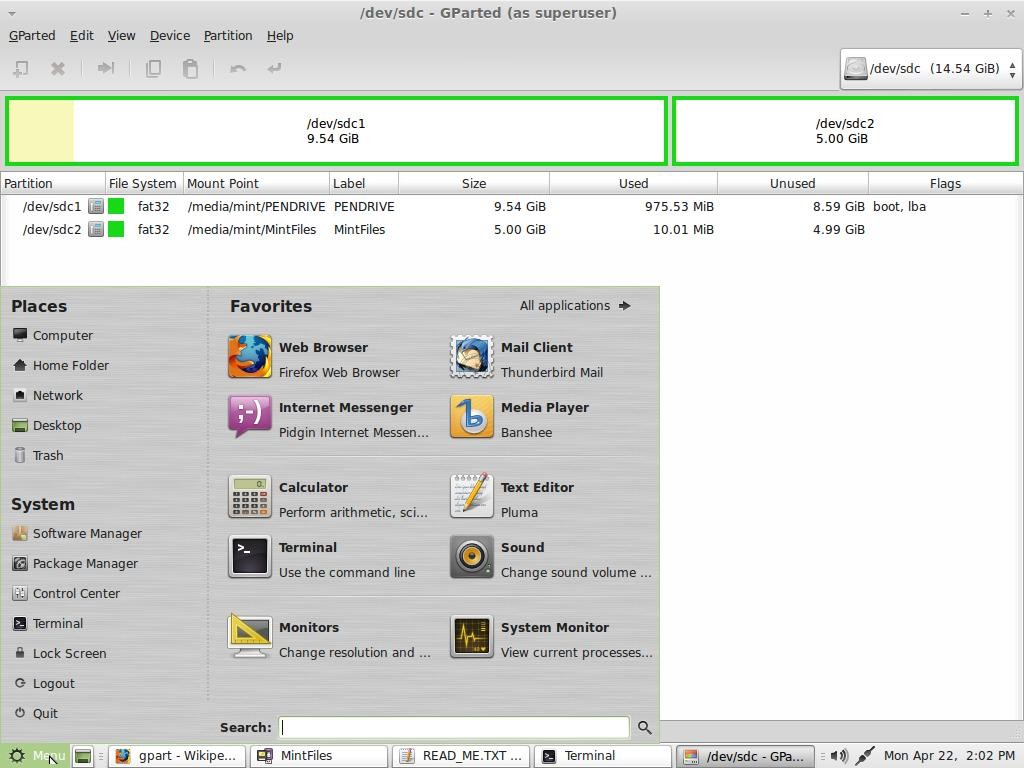Click the Copy partition toolbar icon
The image size is (1024, 768).
[155, 68]
